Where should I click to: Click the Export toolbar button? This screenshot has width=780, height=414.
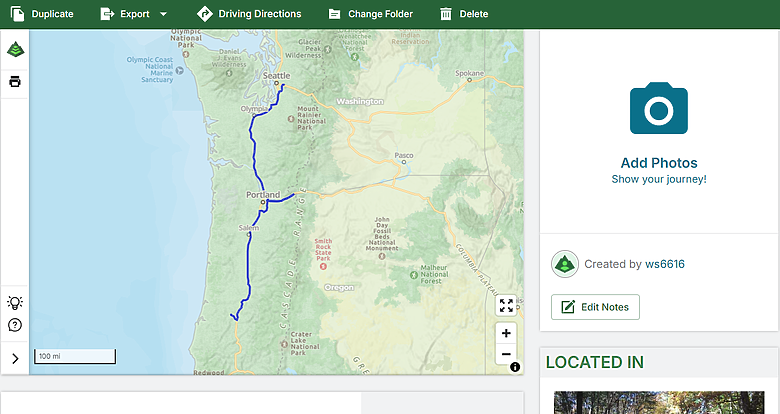pos(125,14)
